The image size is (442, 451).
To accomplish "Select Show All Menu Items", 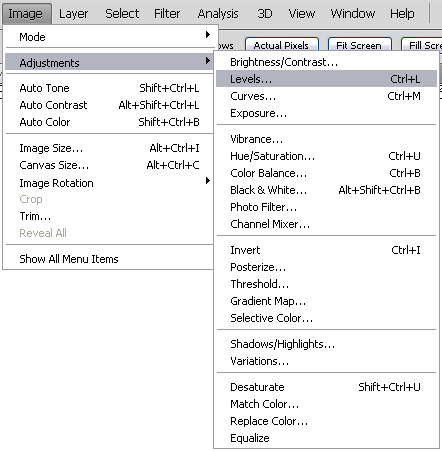I will point(109,259).
